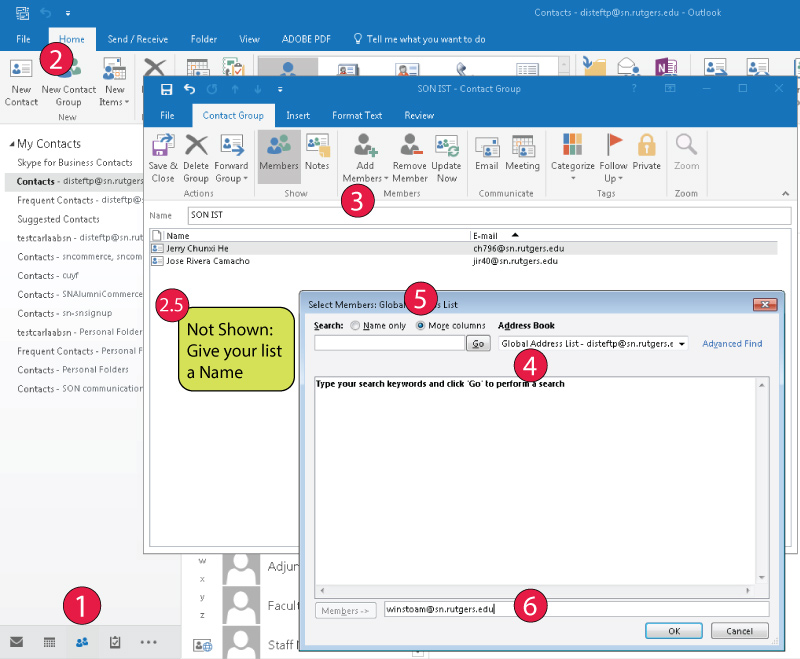
Task: Select the Contacts - cuyf folder
Action: pos(47,275)
